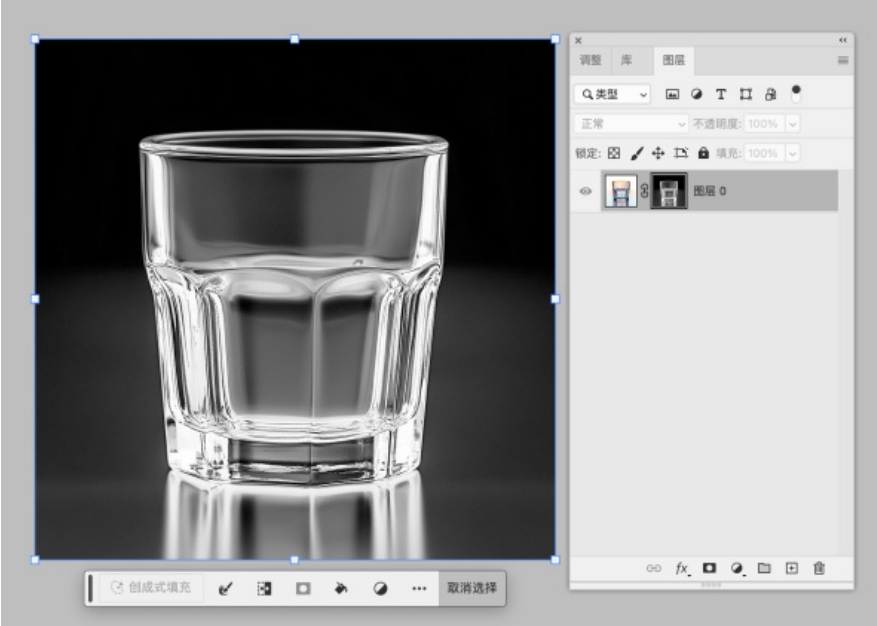Expand the 不透明度 opacity dropdown arrow

point(794,124)
